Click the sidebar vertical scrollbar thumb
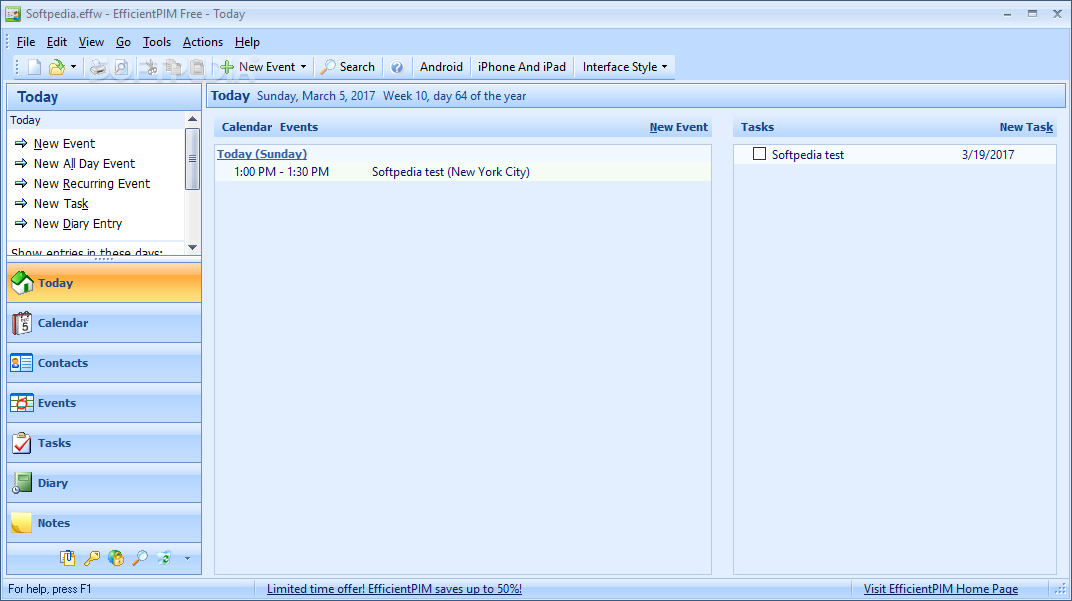The height and width of the screenshot is (601, 1072). coord(192,159)
